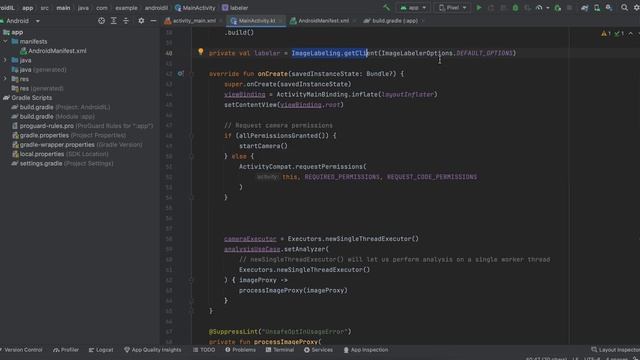Click the override gutter icon beside onCreate
The width and height of the screenshot is (640, 360).
click(180, 73)
